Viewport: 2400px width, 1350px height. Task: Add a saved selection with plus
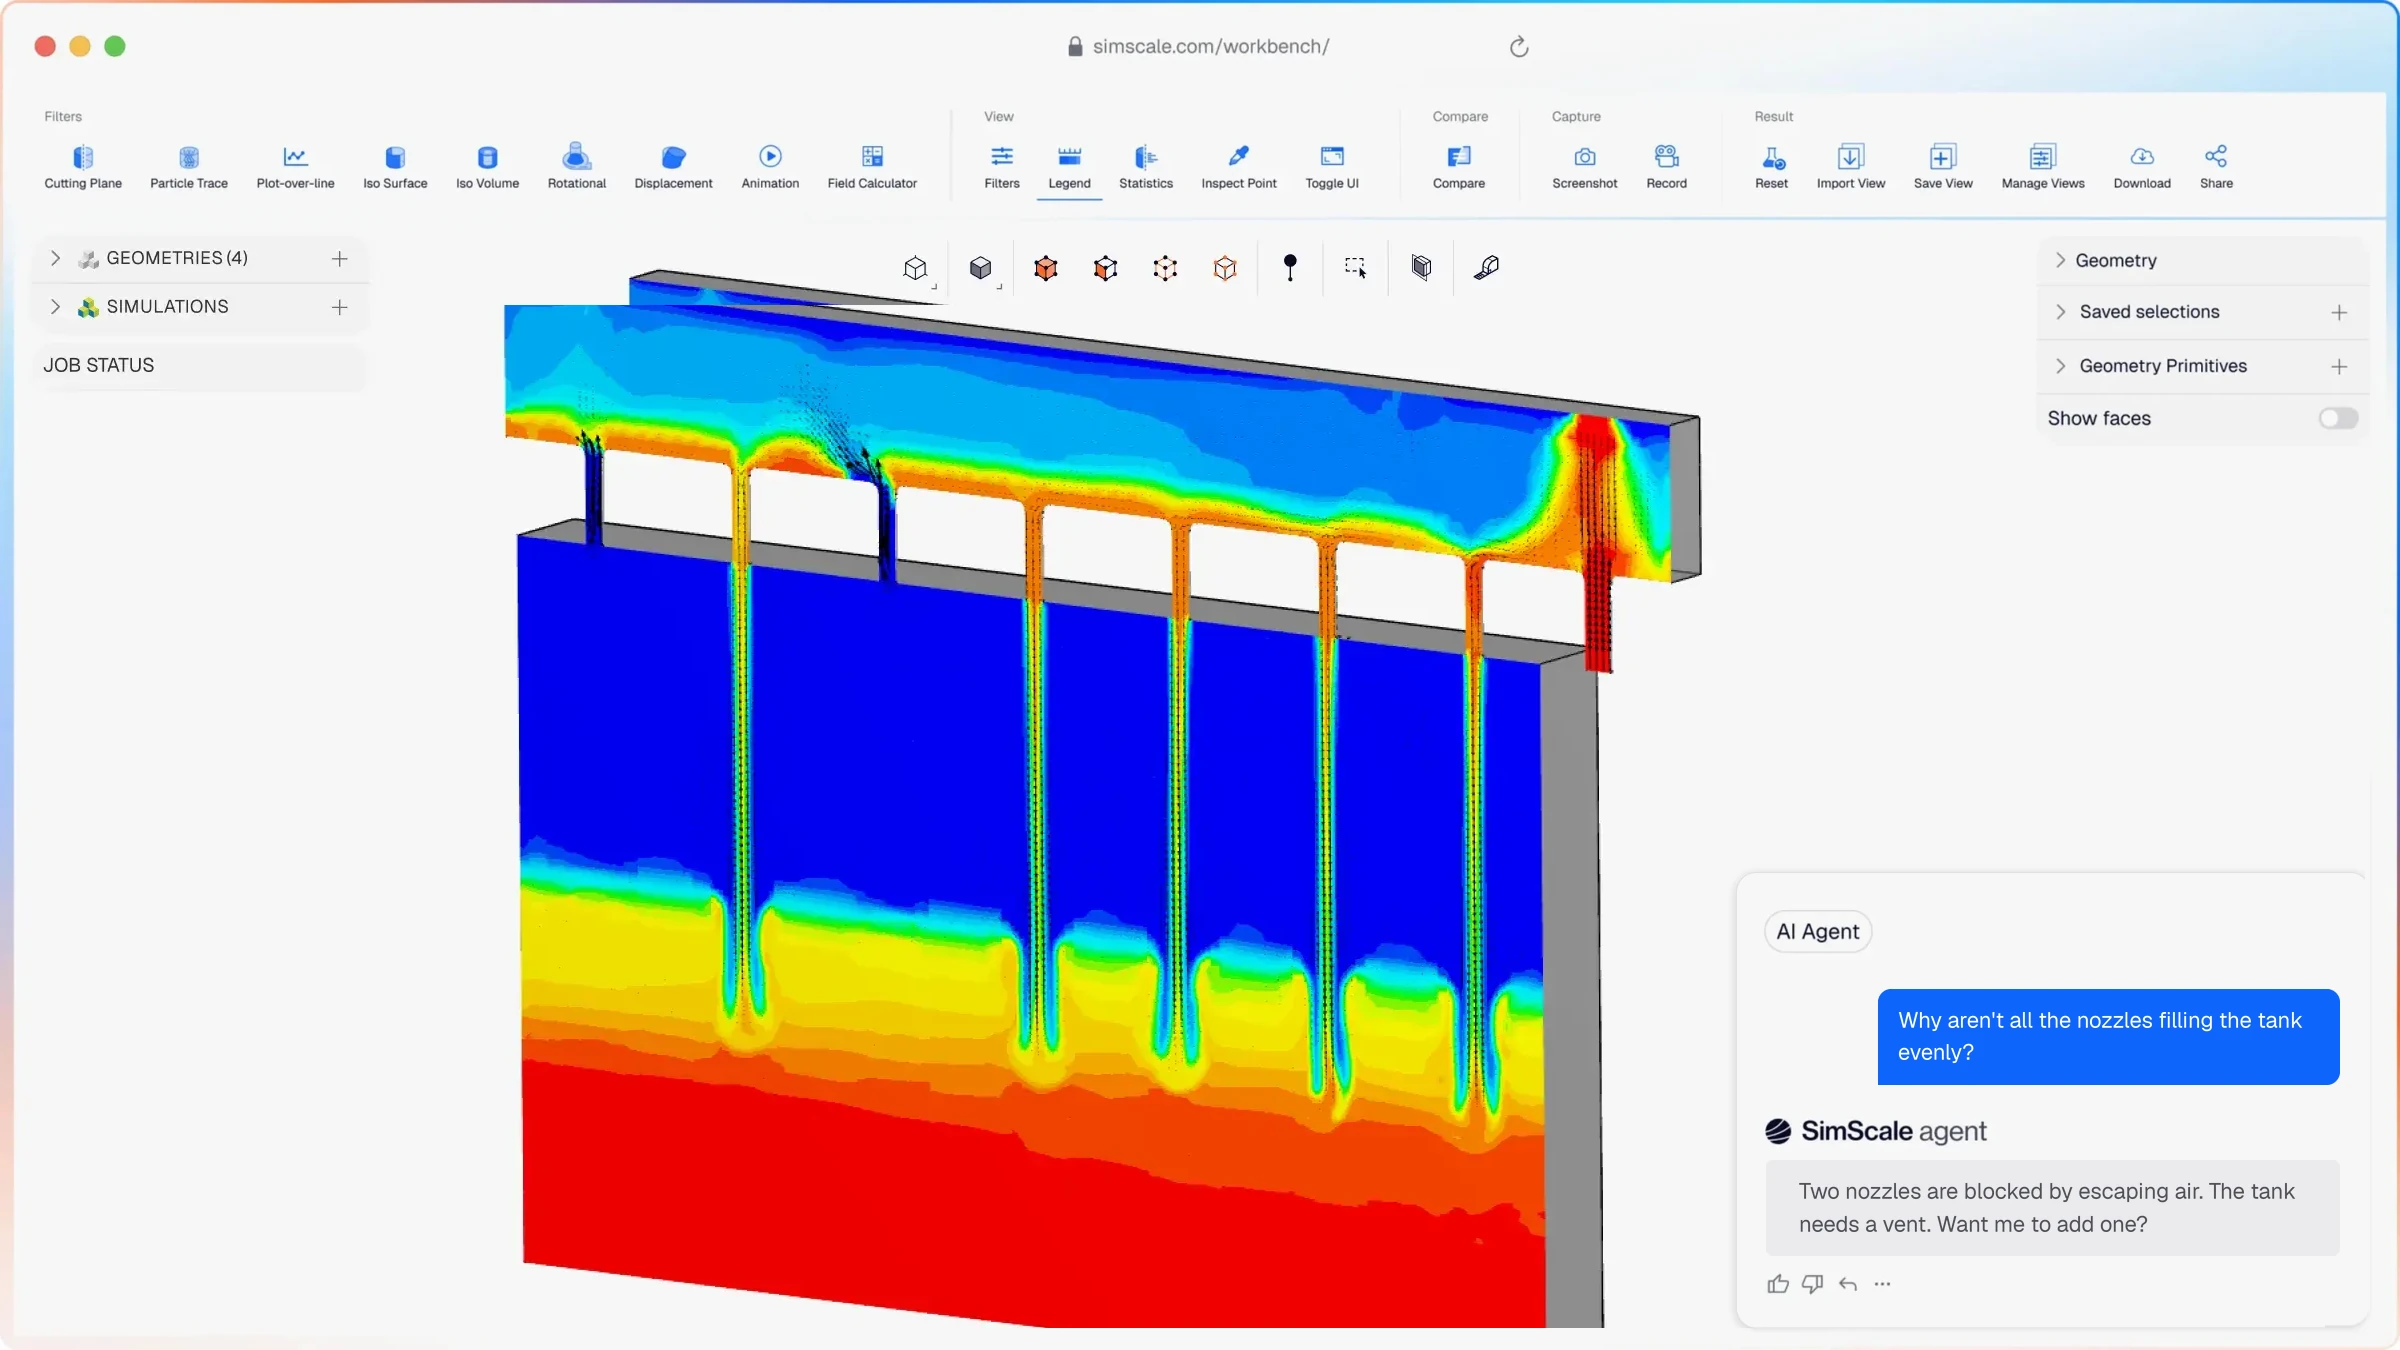(2339, 313)
